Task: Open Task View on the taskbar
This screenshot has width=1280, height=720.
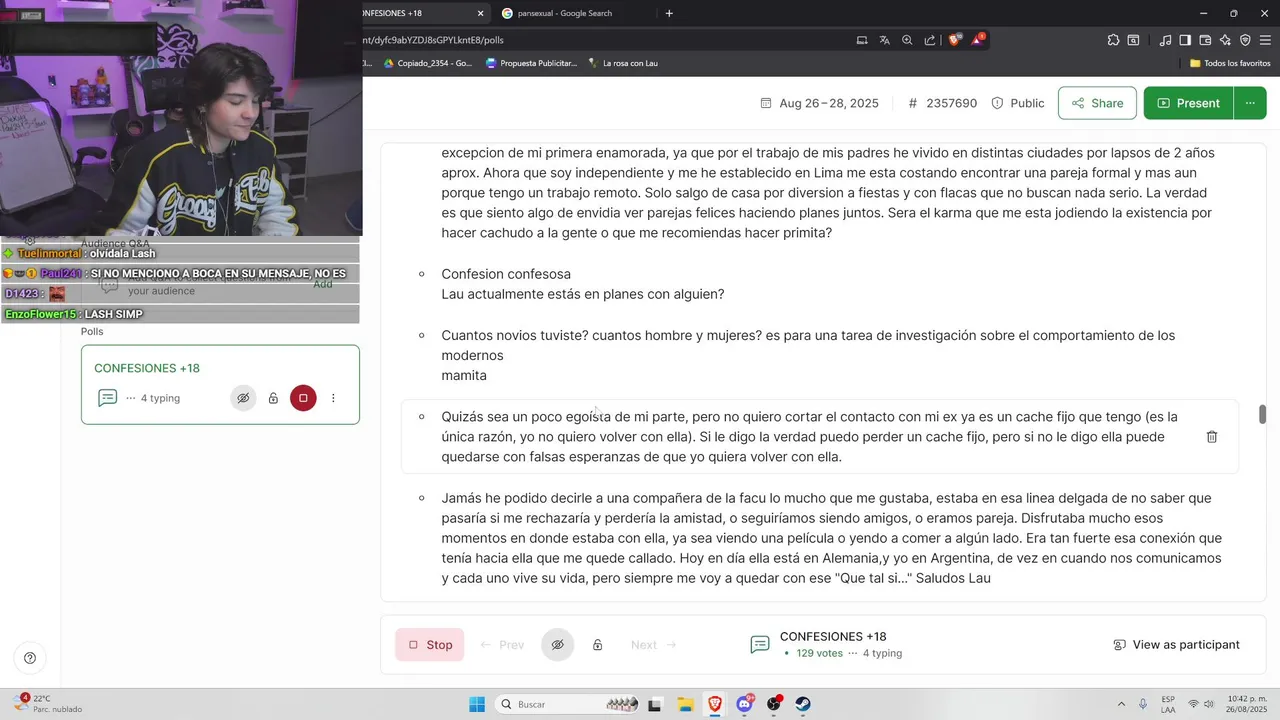Action: coord(655,704)
